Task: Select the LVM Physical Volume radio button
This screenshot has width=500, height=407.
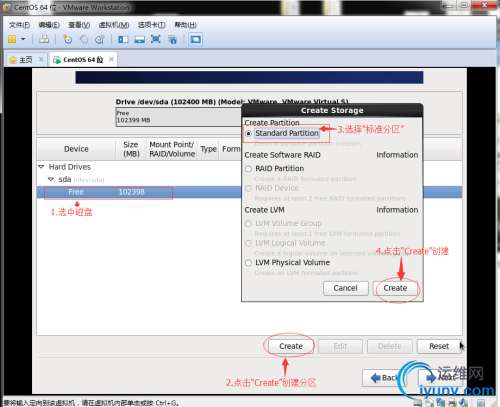Action: tap(248, 263)
